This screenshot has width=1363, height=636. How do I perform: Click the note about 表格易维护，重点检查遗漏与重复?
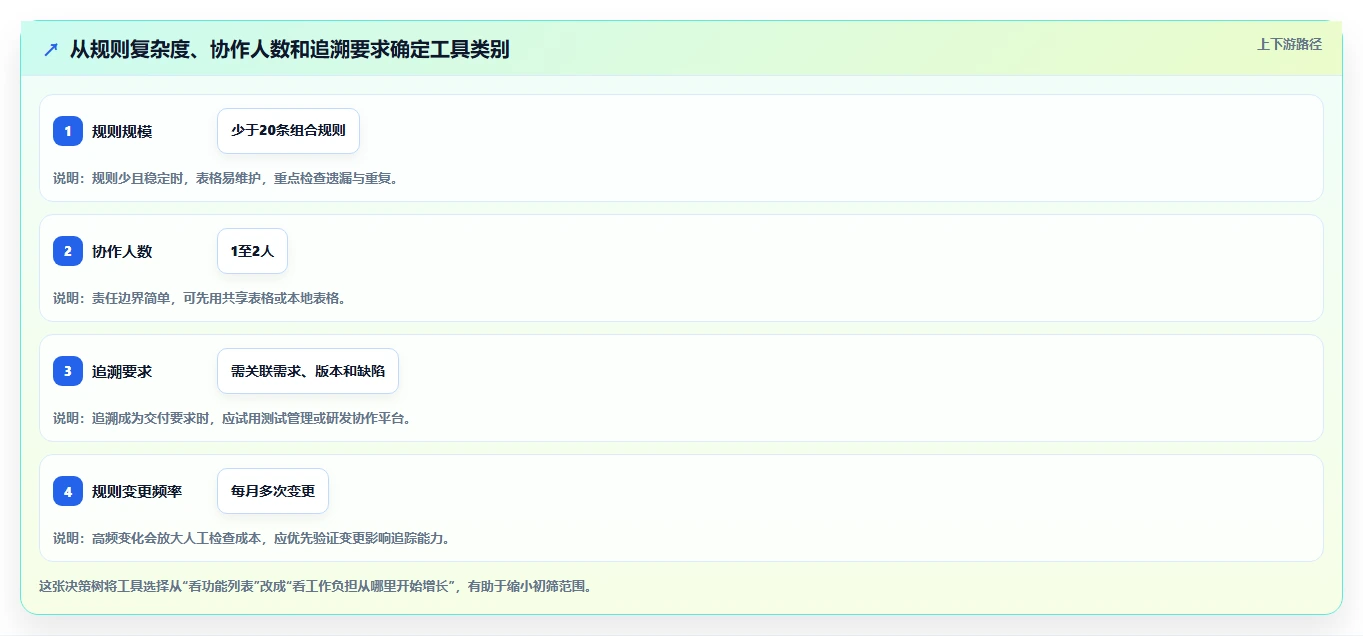[x=225, y=178]
